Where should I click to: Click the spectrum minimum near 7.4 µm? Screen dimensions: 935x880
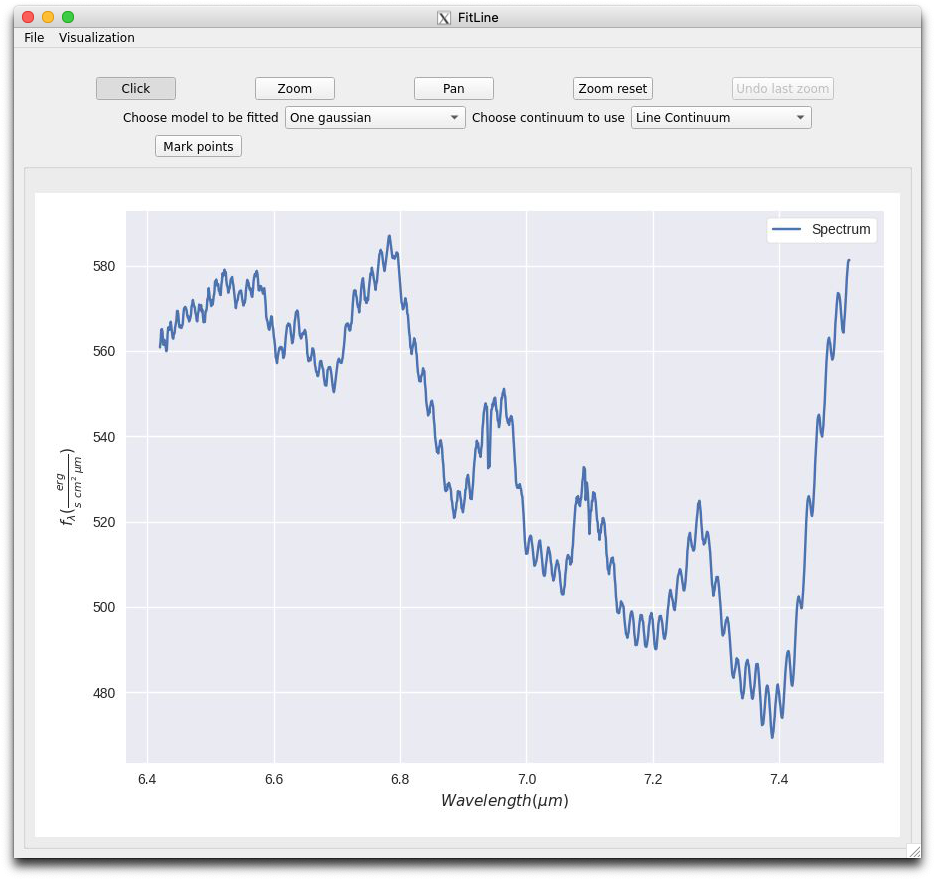pyautogui.click(x=772, y=737)
